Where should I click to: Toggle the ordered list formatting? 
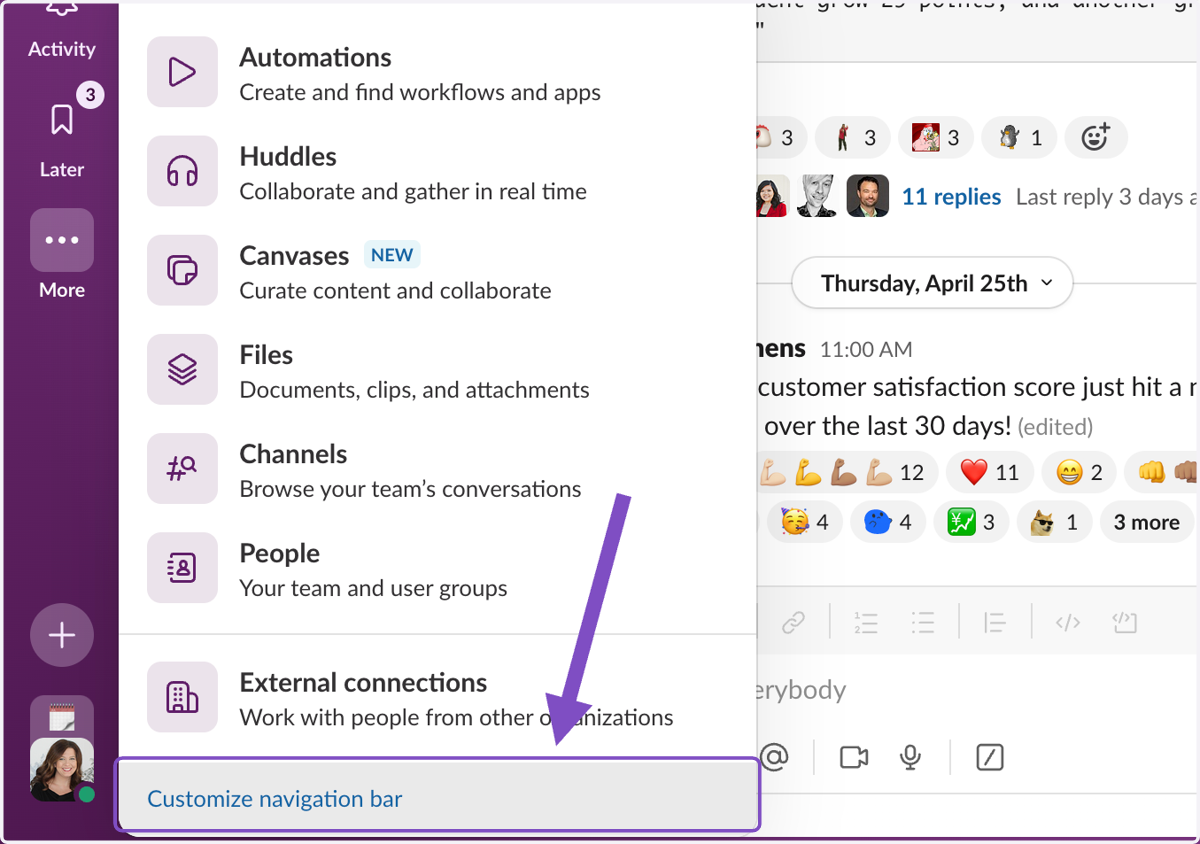coord(866,623)
